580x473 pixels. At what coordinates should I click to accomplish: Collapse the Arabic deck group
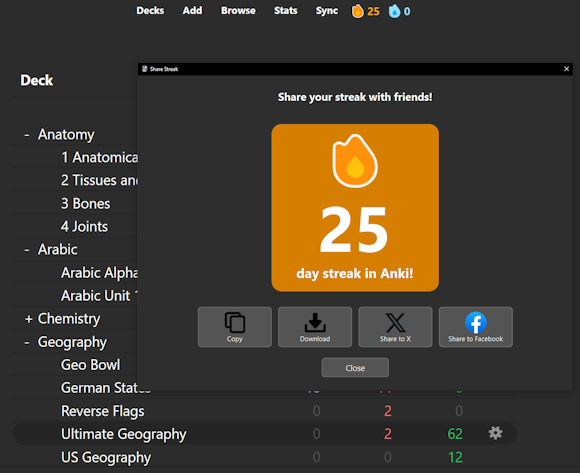pos(27,250)
